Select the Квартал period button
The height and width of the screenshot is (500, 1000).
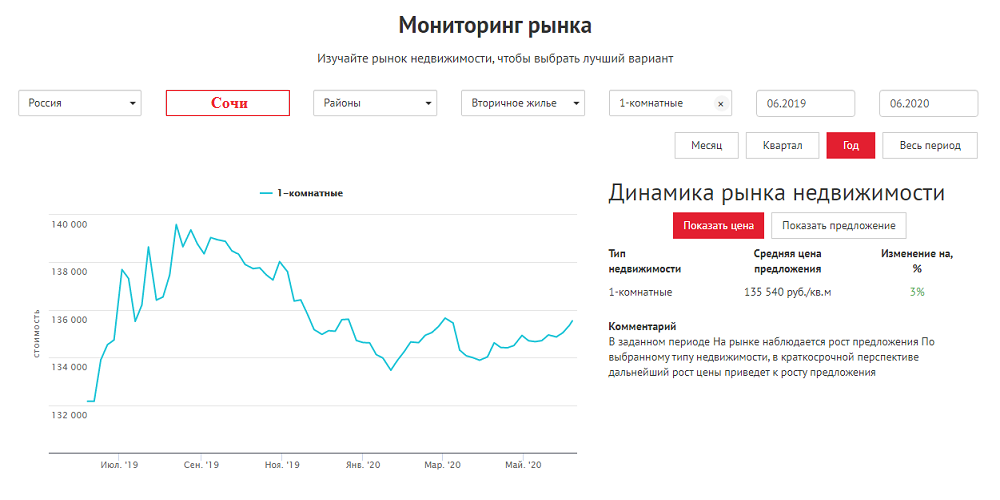(782, 145)
